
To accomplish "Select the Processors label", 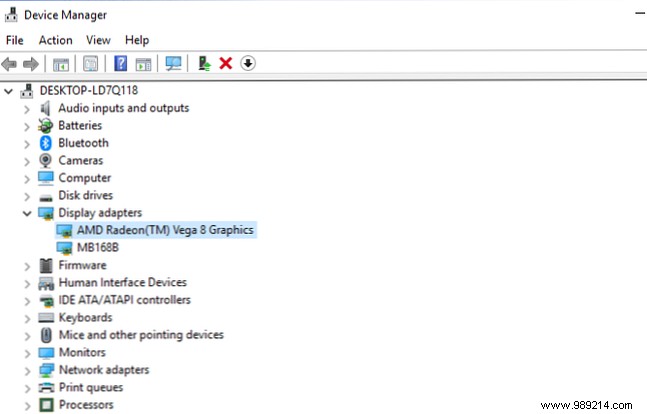I will [x=86, y=405].
